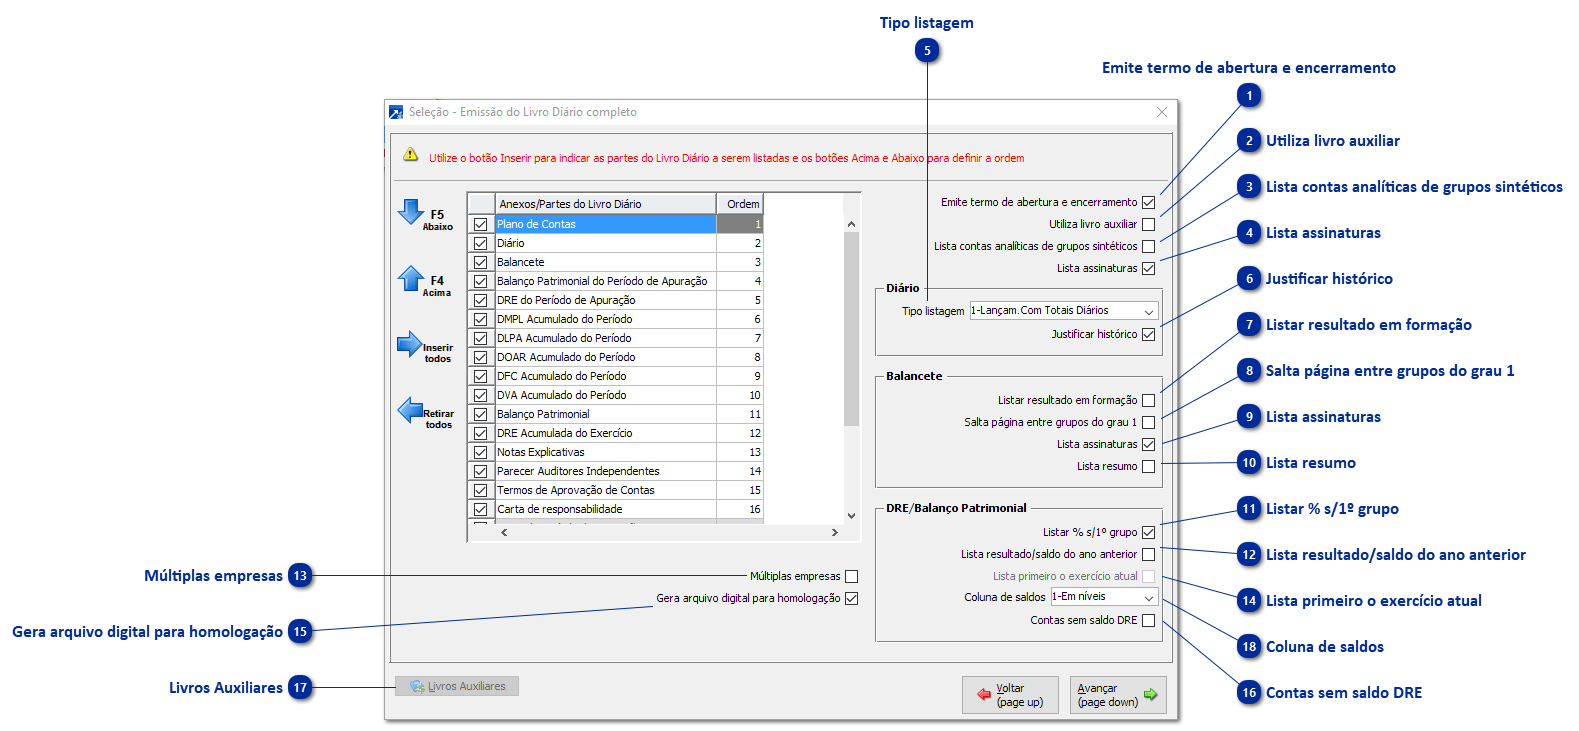
Task: Click the Inserir todos arrow
Action: click(410, 344)
